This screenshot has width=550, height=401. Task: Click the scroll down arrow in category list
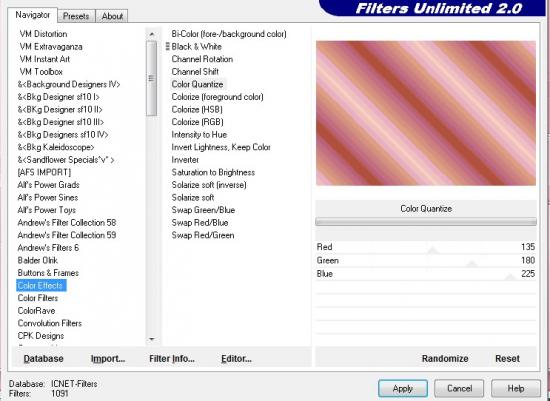point(152,339)
